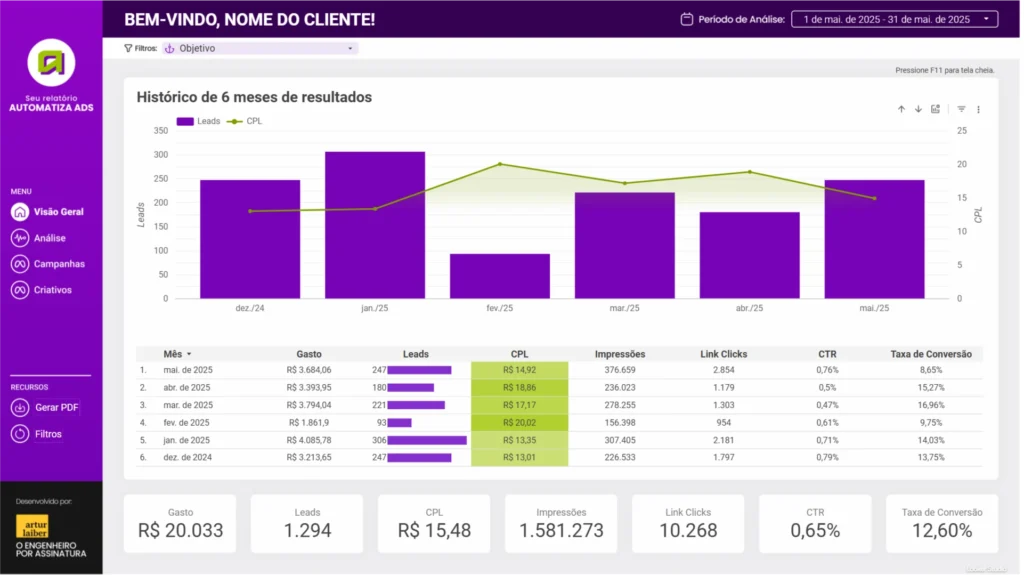Click the Artur Laiber developer logo

33,527
